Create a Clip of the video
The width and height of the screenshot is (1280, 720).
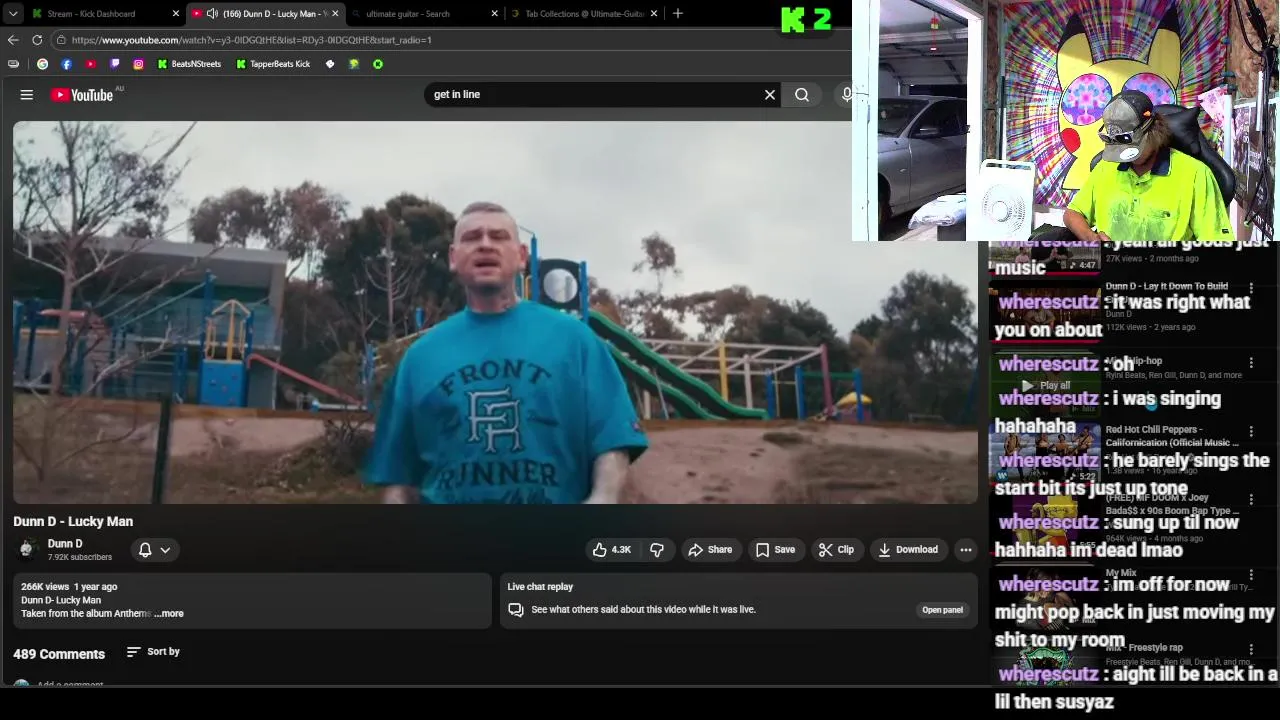(836, 550)
